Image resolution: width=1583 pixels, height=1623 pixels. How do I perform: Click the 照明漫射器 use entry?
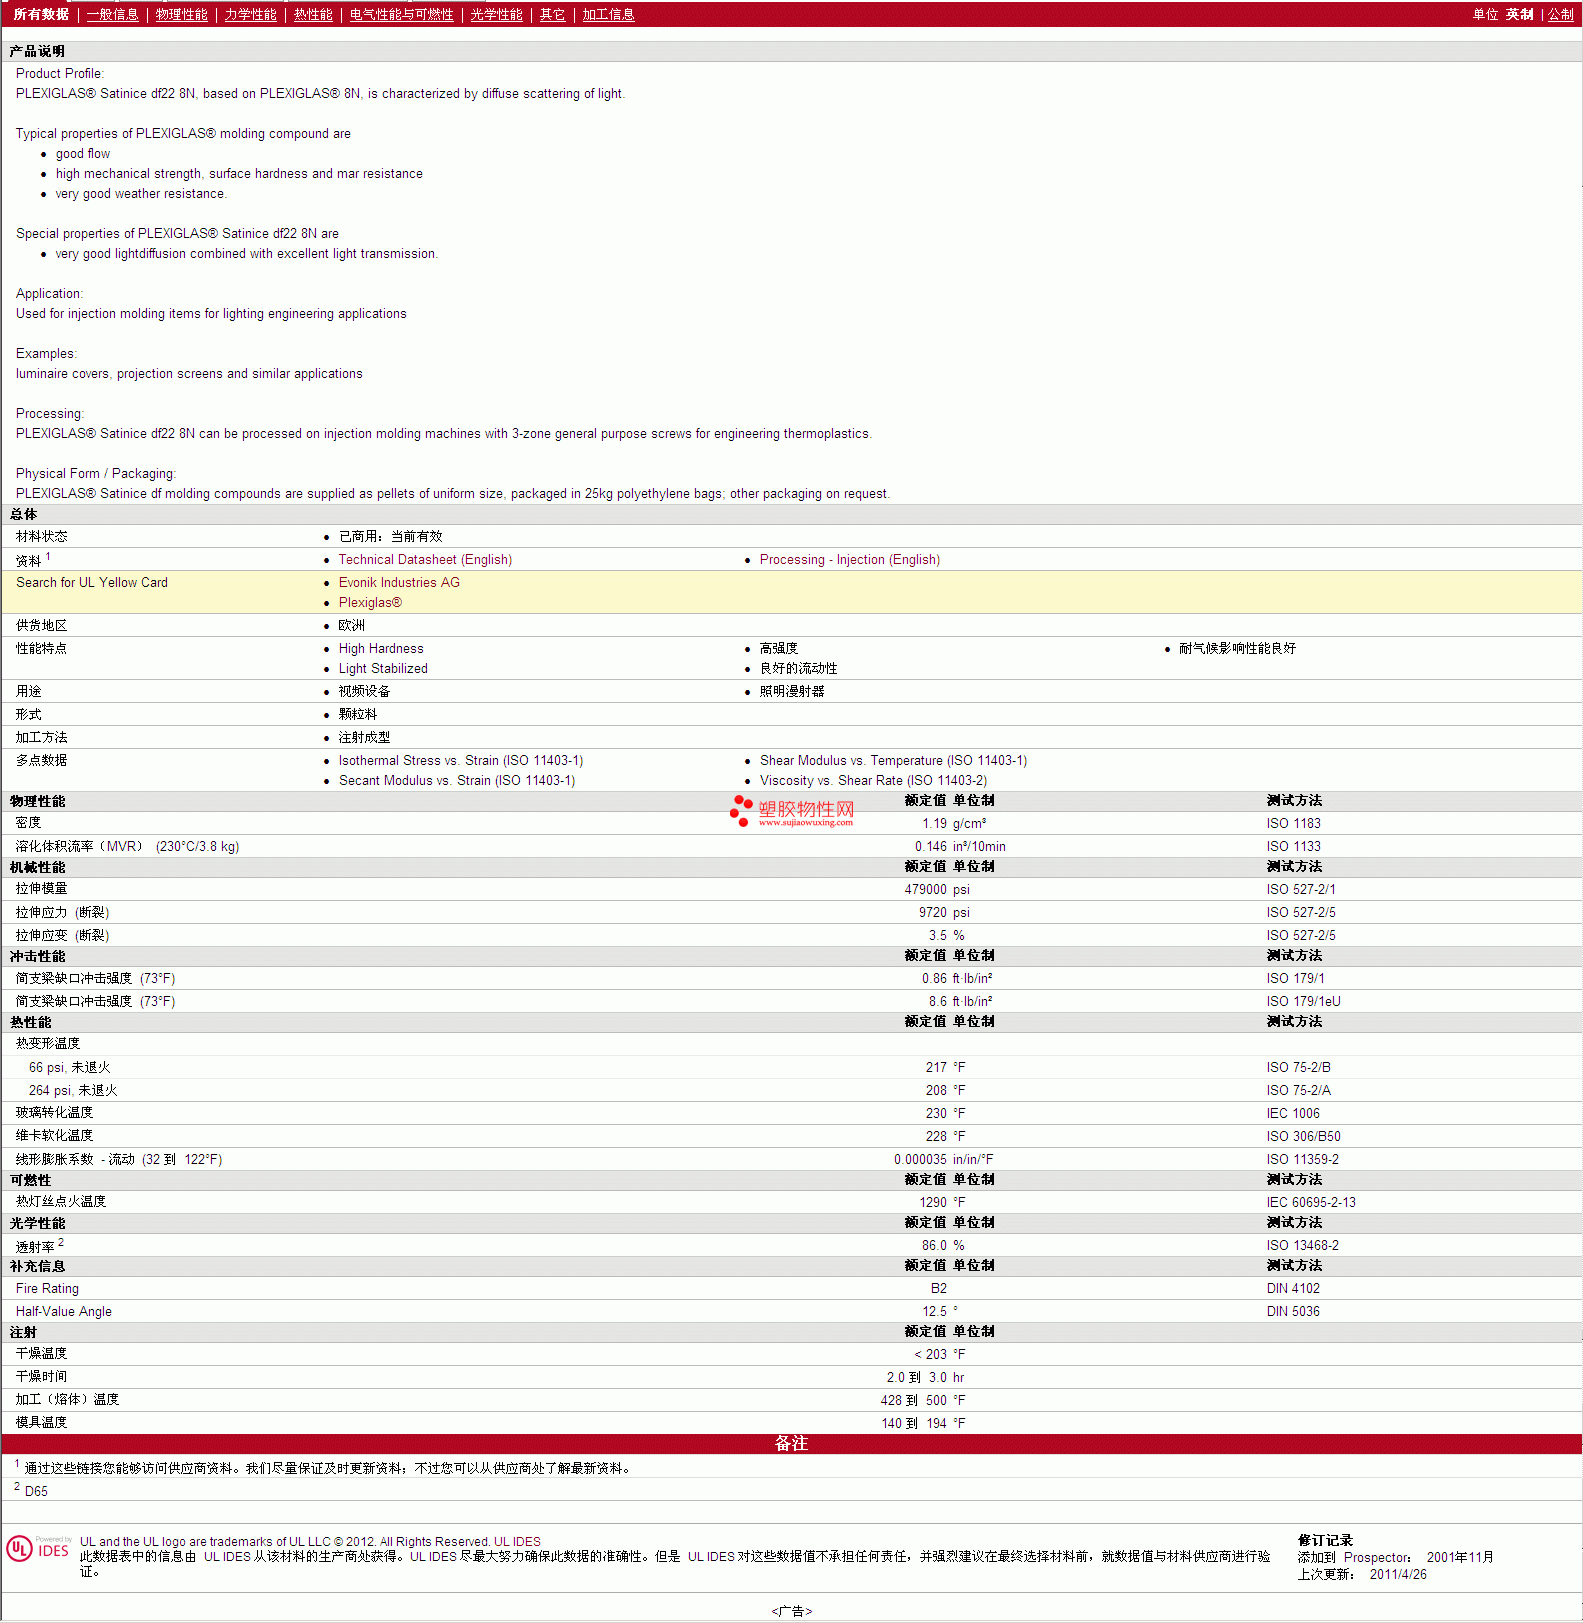(x=791, y=692)
